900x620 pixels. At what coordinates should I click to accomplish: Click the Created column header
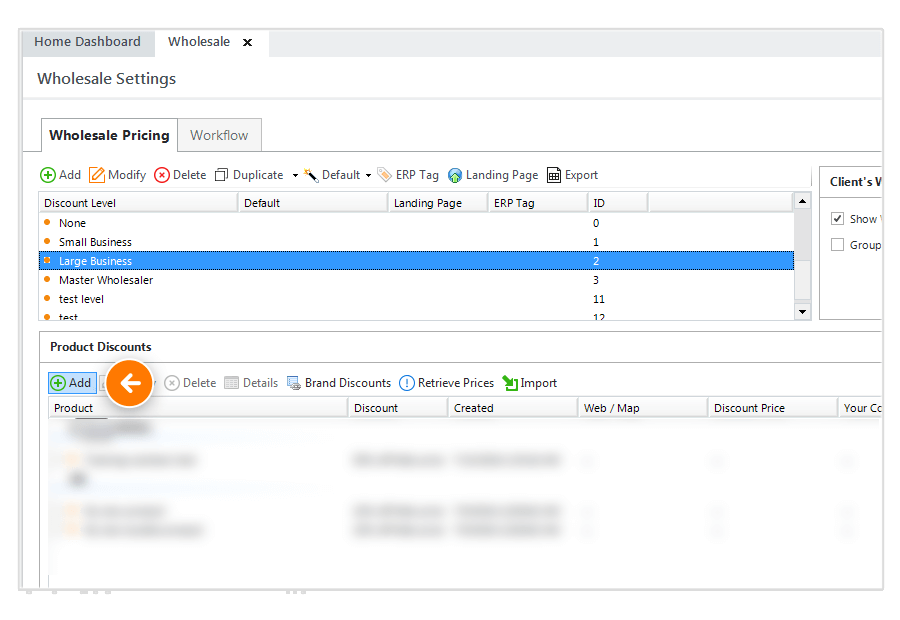[513, 408]
